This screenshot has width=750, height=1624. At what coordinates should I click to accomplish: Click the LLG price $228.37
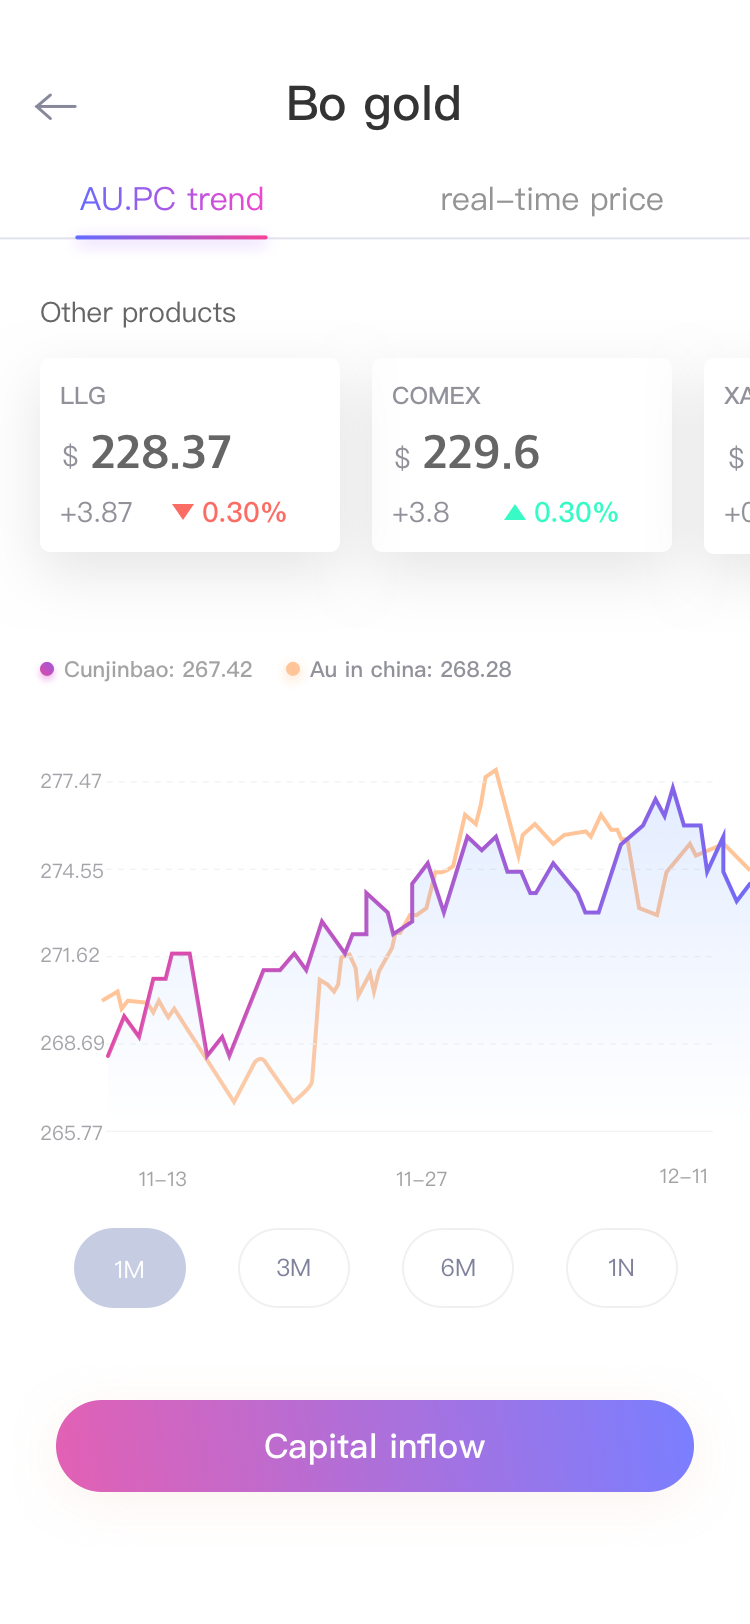(146, 453)
